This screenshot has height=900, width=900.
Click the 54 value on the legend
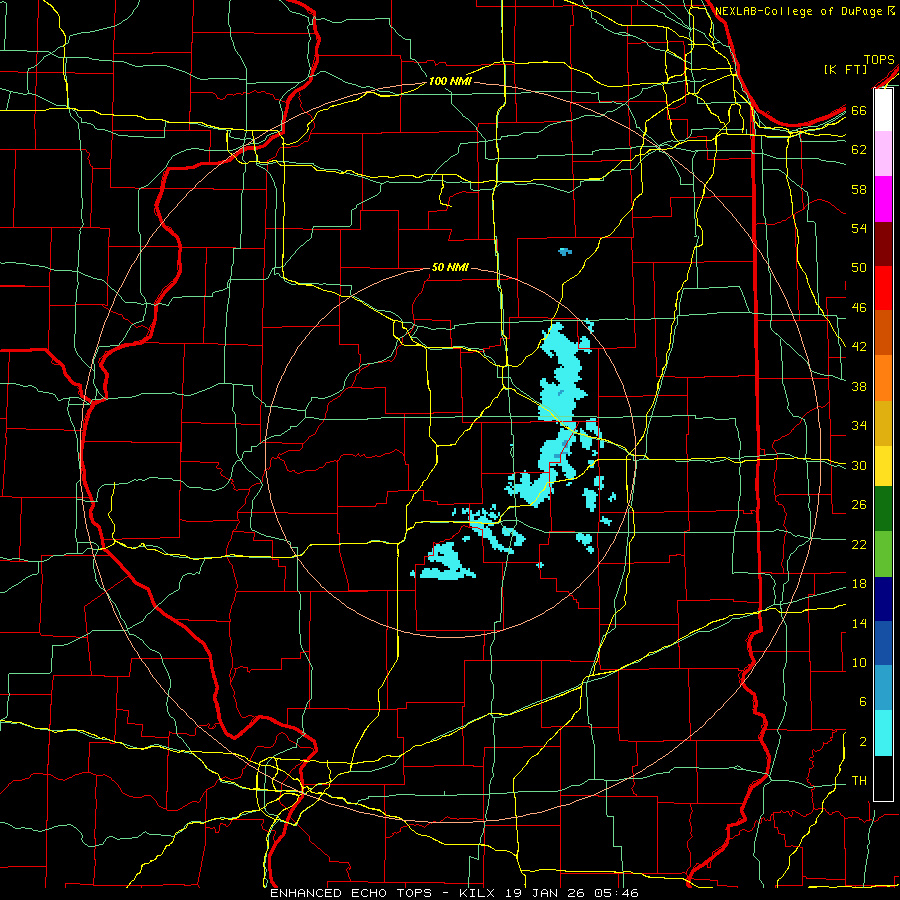click(859, 228)
